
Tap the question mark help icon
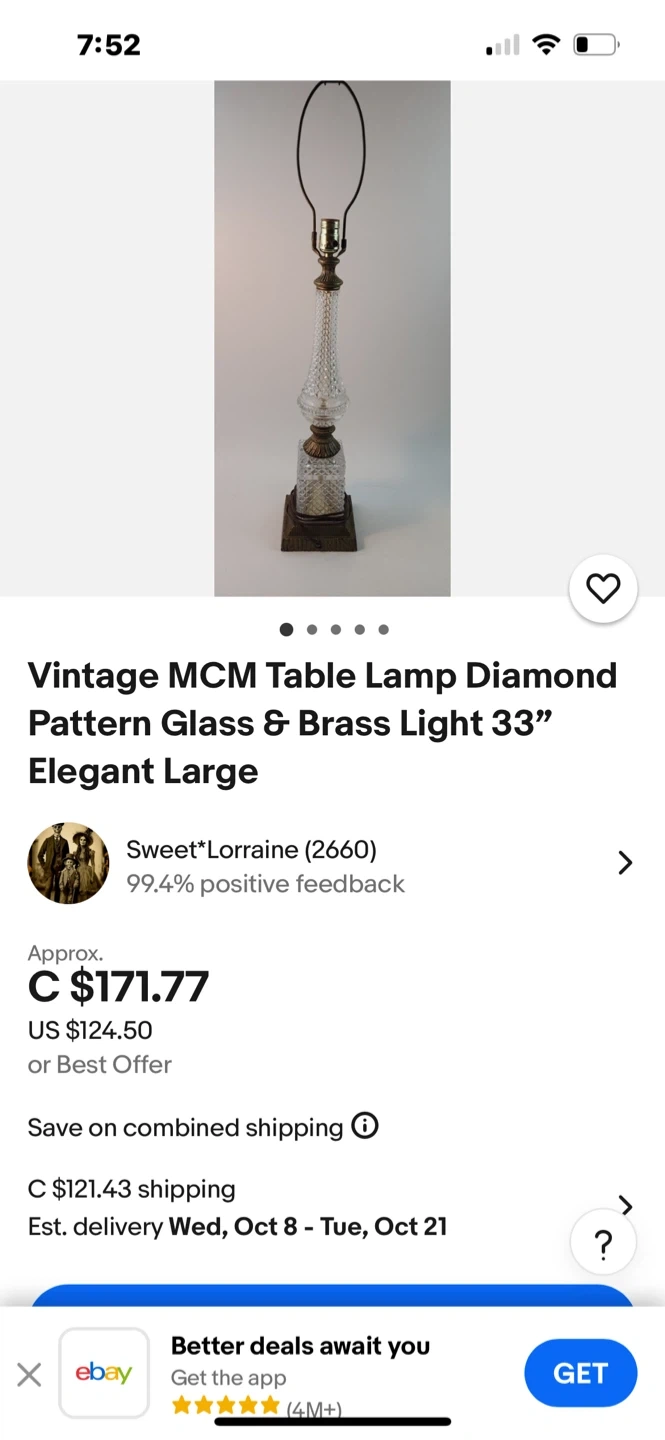click(x=603, y=1245)
